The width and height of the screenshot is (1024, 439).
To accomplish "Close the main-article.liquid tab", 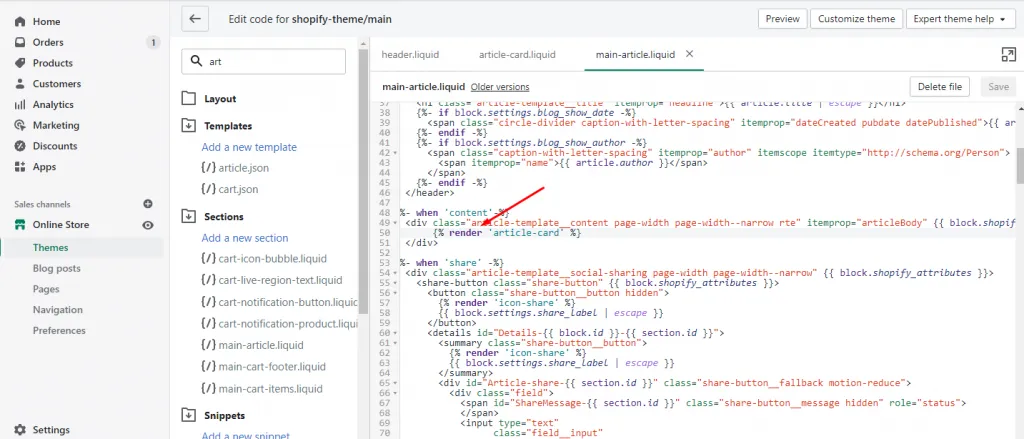I will pos(689,54).
